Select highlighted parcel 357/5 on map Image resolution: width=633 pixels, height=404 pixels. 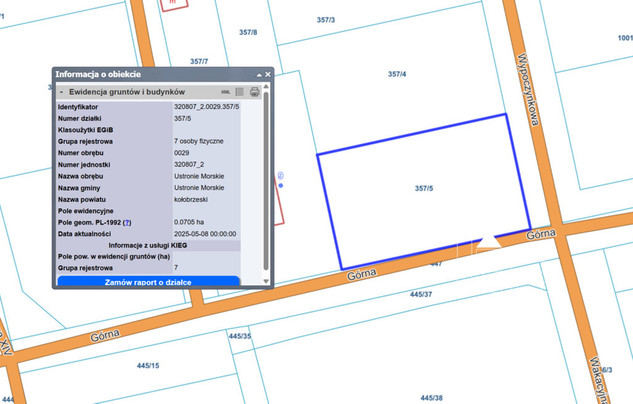pyautogui.click(x=423, y=188)
